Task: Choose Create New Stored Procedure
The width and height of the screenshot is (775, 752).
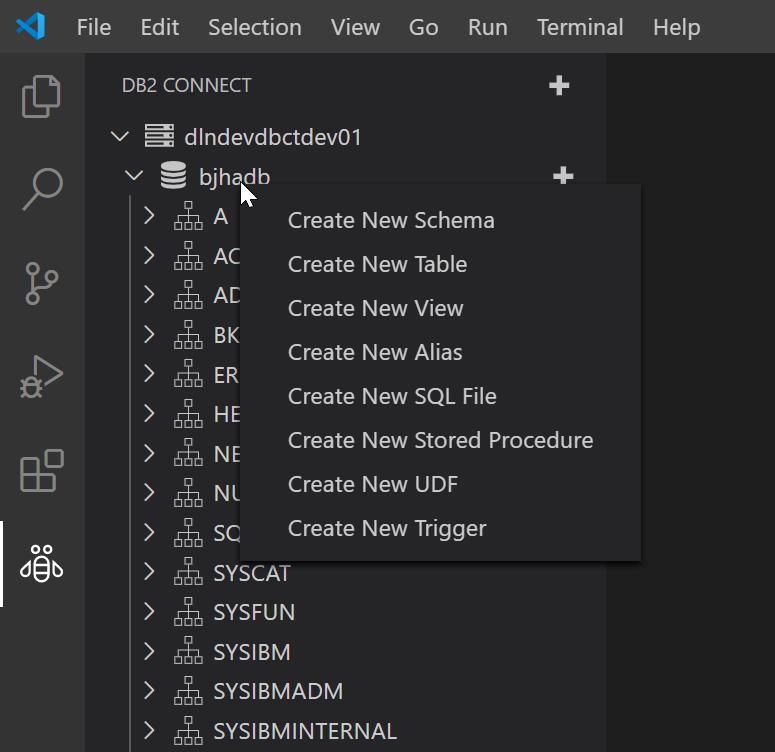Action: click(440, 441)
